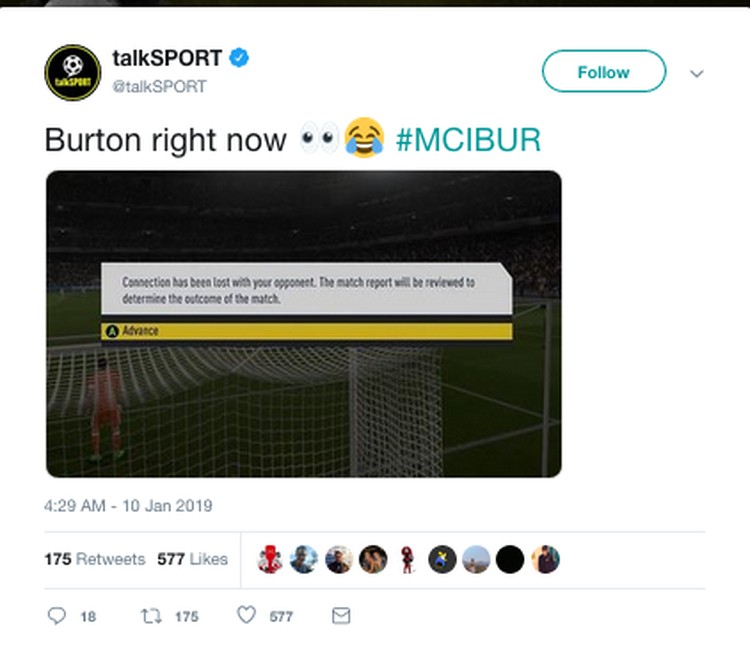This screenshot has height=650, width=750.
Task: Show the list of 175 Retweets
Action: click(x=95, y=559)
